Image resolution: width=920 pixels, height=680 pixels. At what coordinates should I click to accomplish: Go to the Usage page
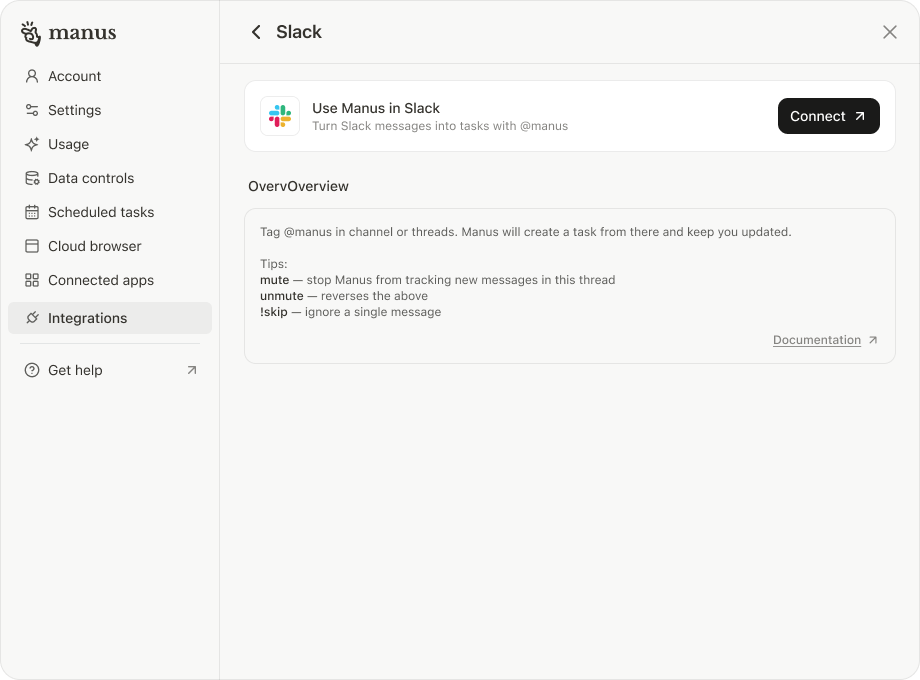pos(110,144)
